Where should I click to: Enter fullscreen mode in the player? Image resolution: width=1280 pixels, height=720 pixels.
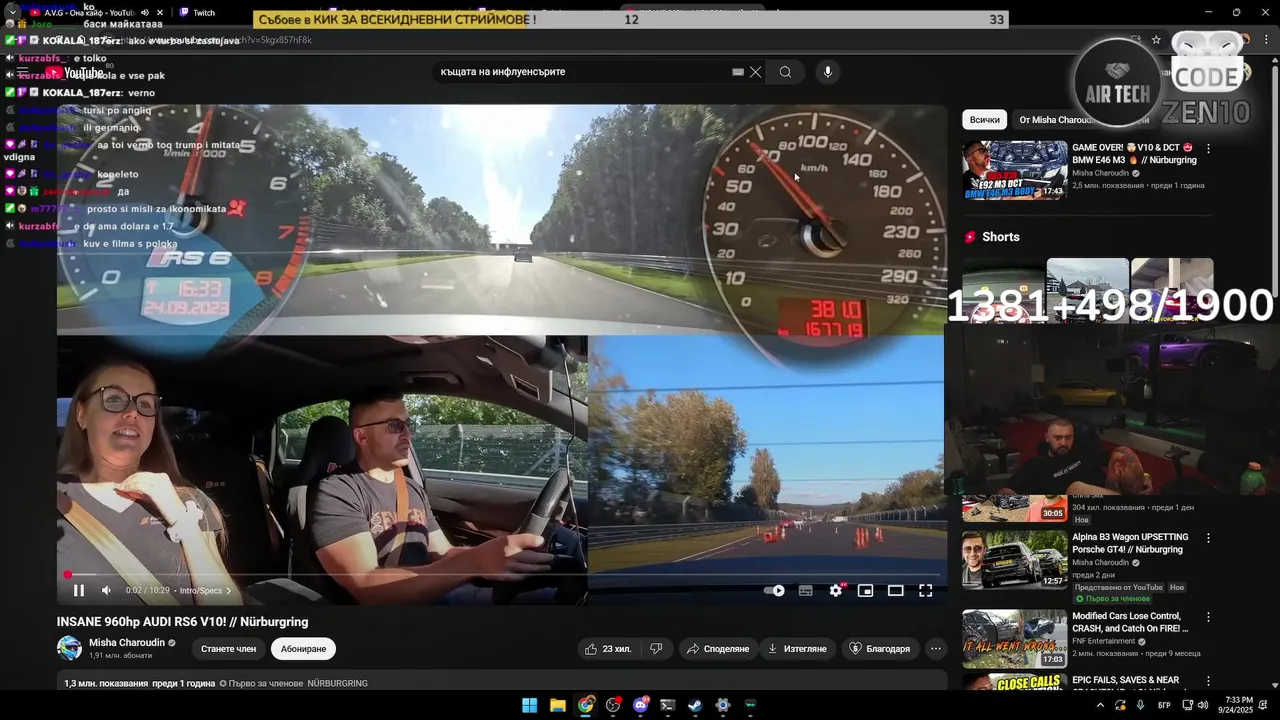point(926,590)
